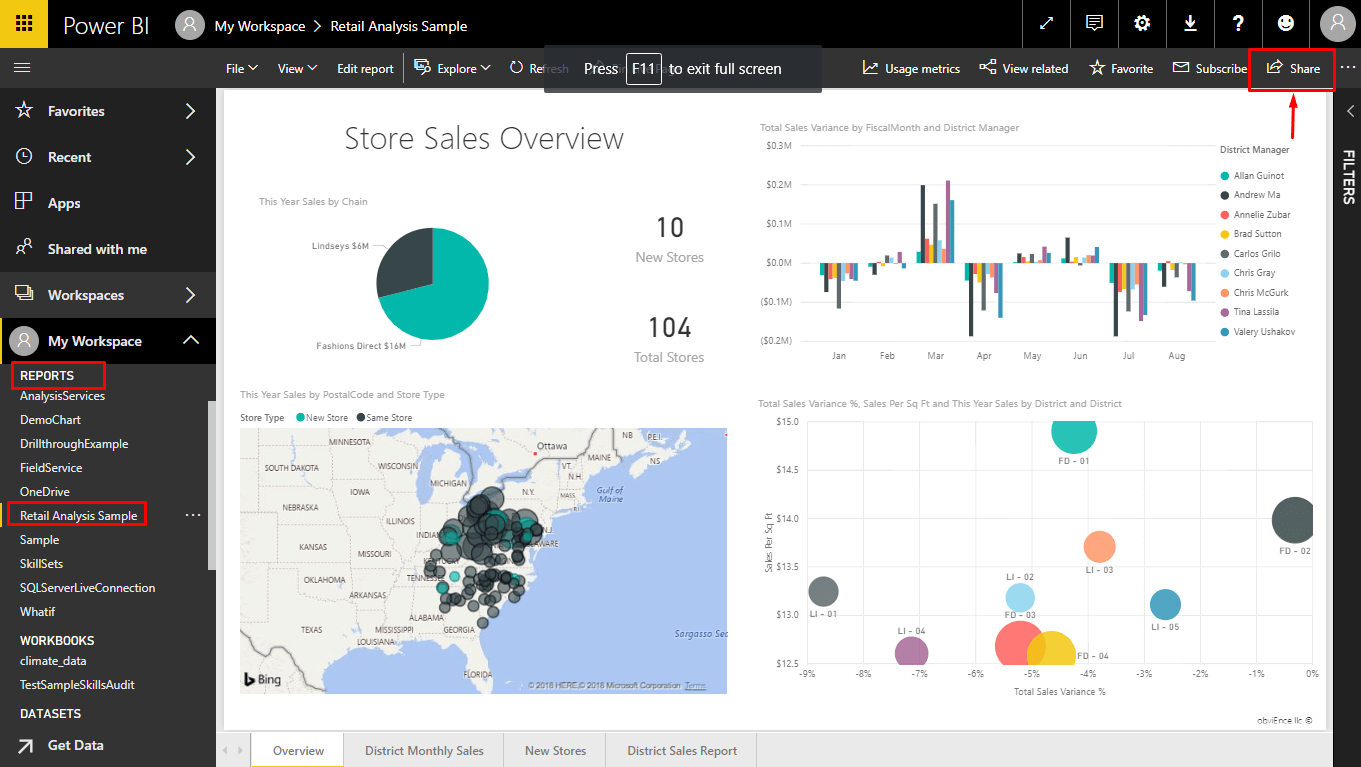Viewport: 1361px width, 767px height.
Task: Click the LI - 05 bubble
Action: [1165, 604]
